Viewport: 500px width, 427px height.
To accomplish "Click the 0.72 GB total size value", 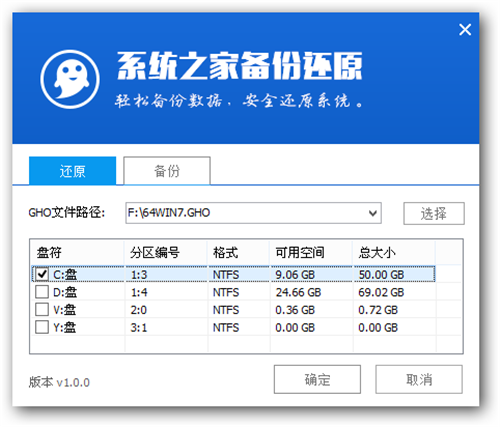I will [378, 310].
